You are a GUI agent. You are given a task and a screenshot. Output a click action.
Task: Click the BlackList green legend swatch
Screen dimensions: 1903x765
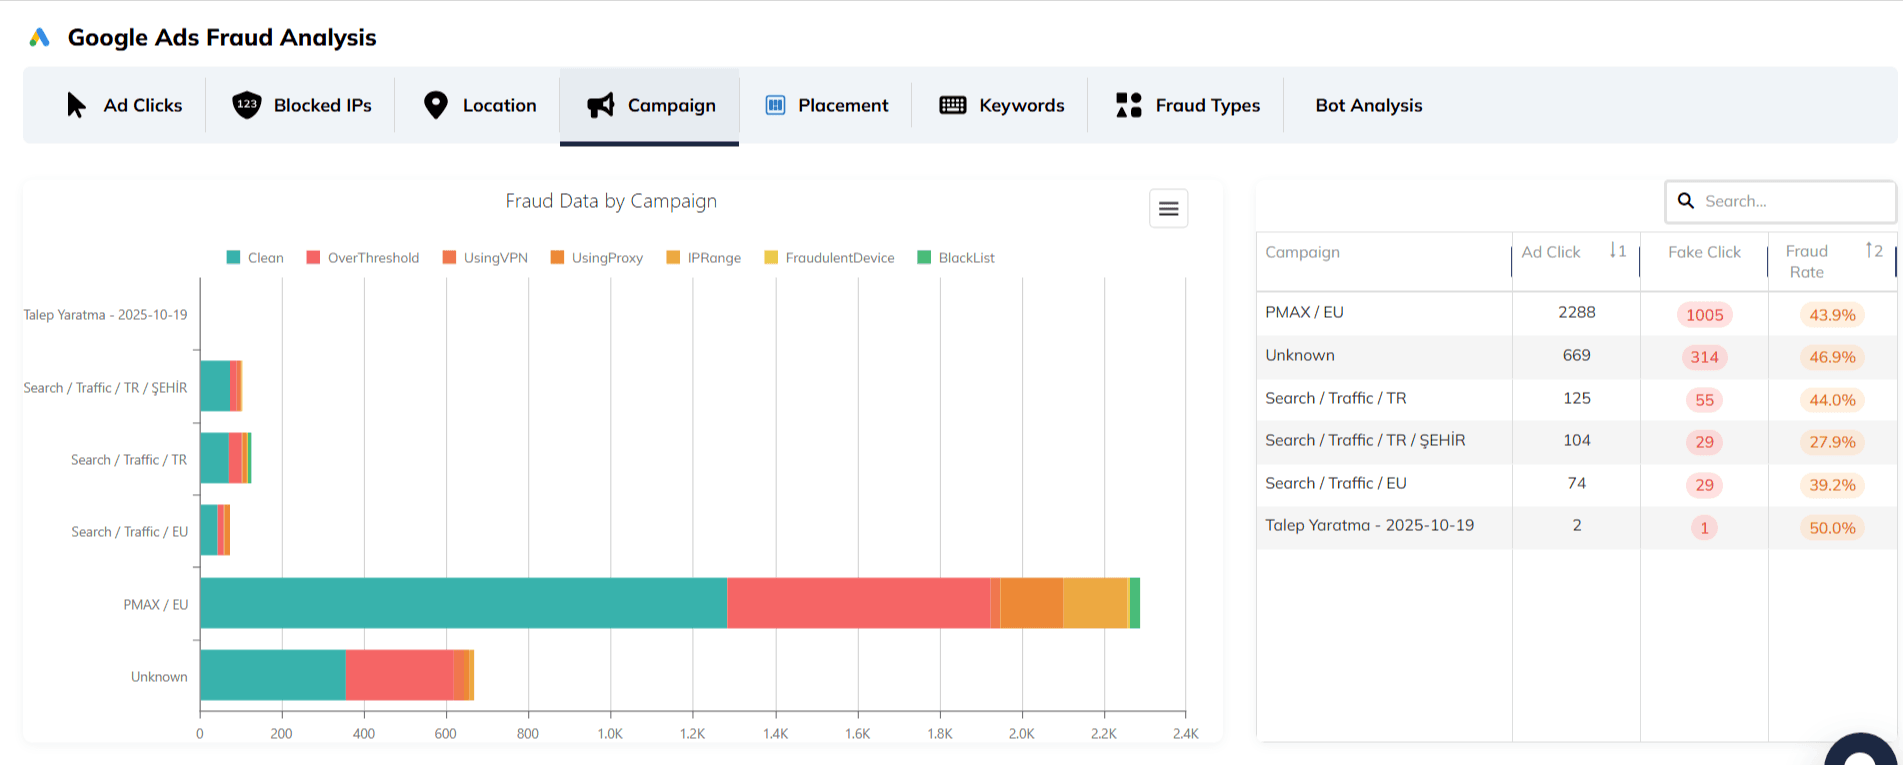tap(924, 258)
